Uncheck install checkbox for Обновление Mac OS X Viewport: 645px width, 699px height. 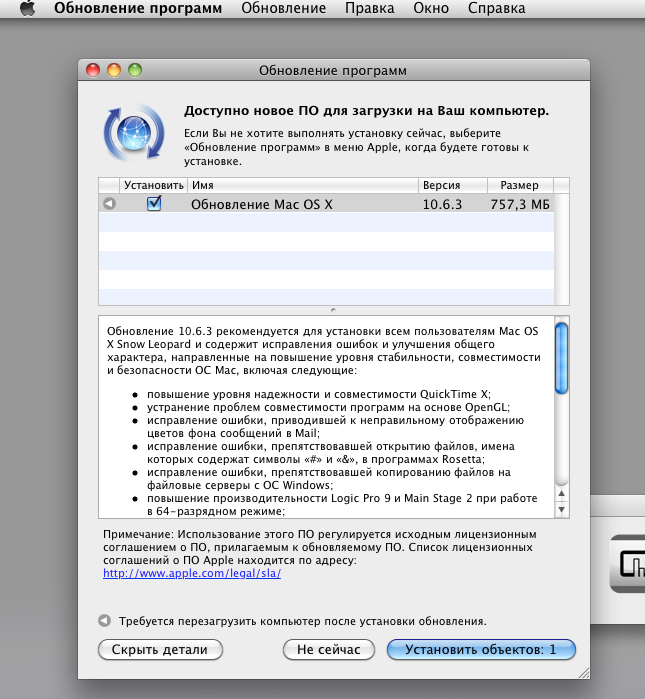154,204
